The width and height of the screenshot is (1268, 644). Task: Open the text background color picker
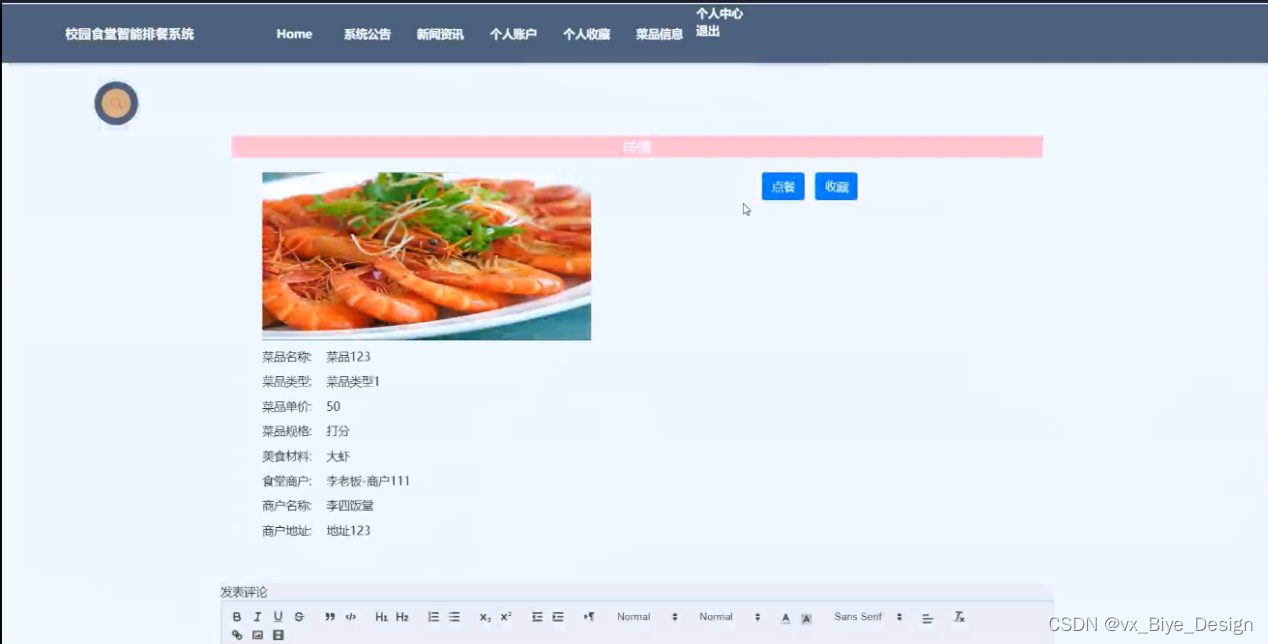[x=806, y=618]
